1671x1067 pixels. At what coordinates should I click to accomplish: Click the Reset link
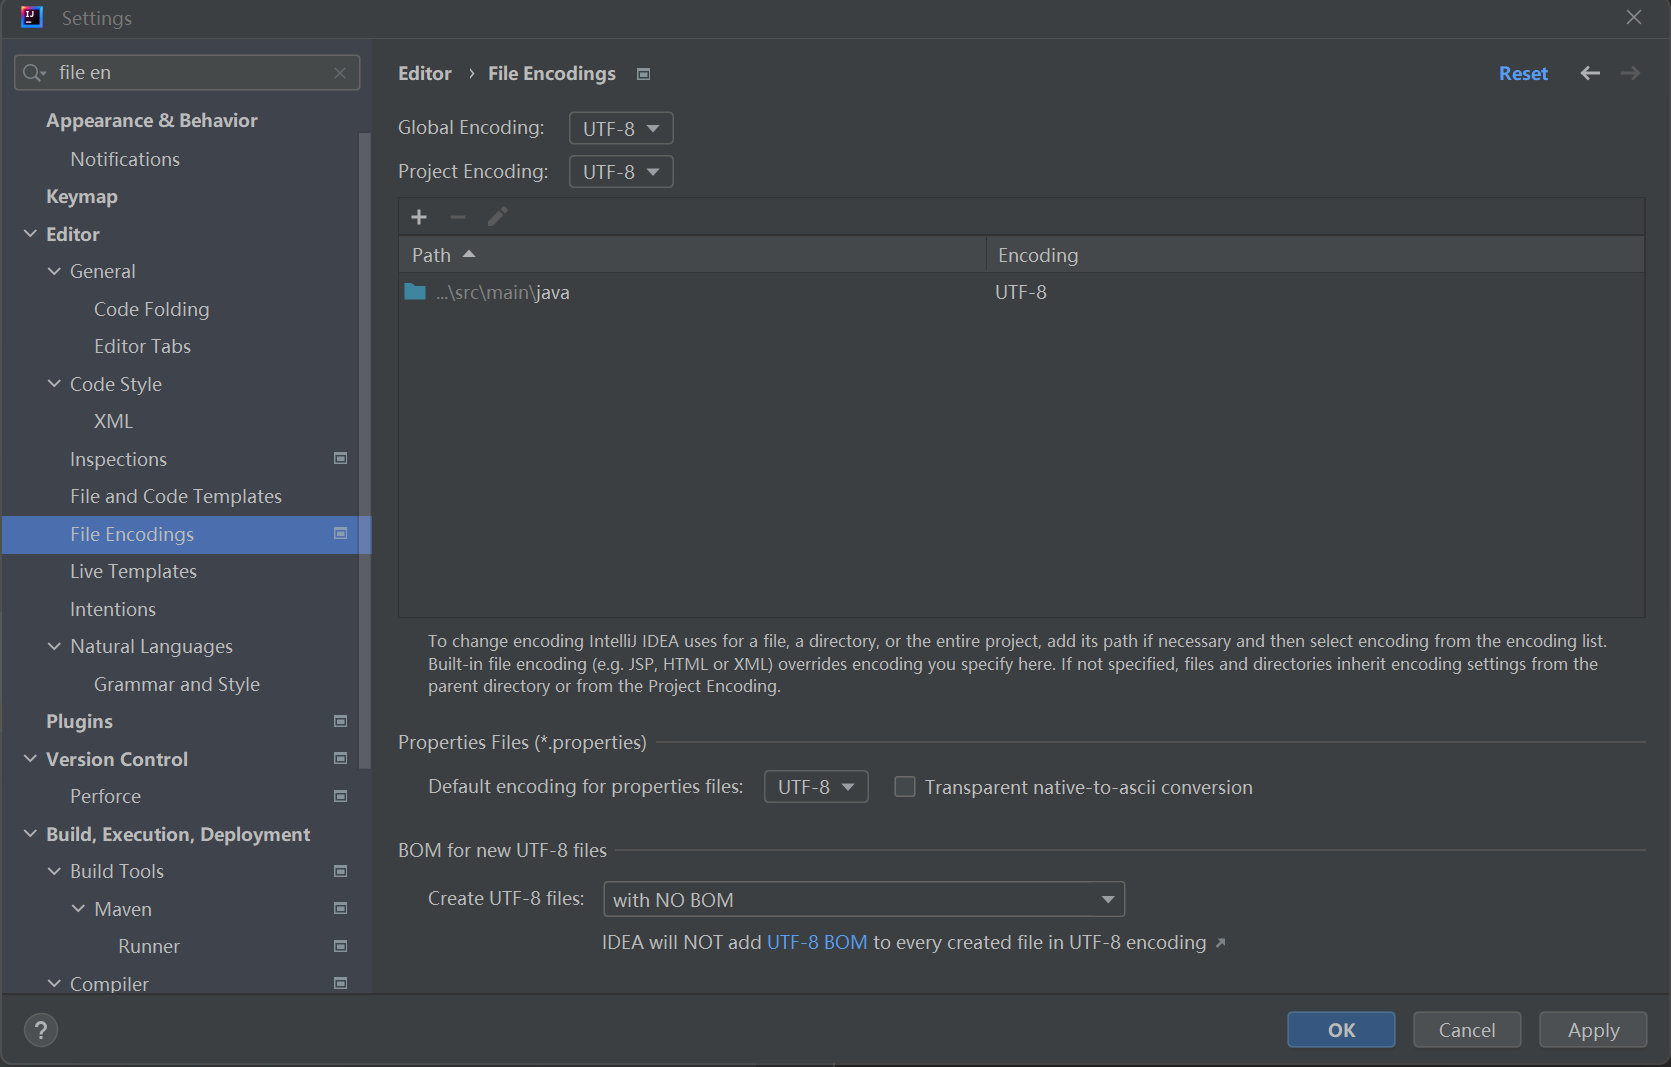tap(1523, 74)
